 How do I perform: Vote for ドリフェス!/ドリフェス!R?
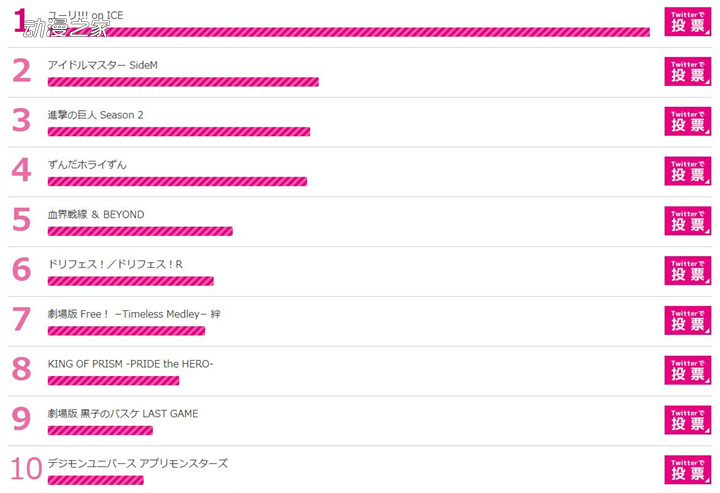point(687,270)
